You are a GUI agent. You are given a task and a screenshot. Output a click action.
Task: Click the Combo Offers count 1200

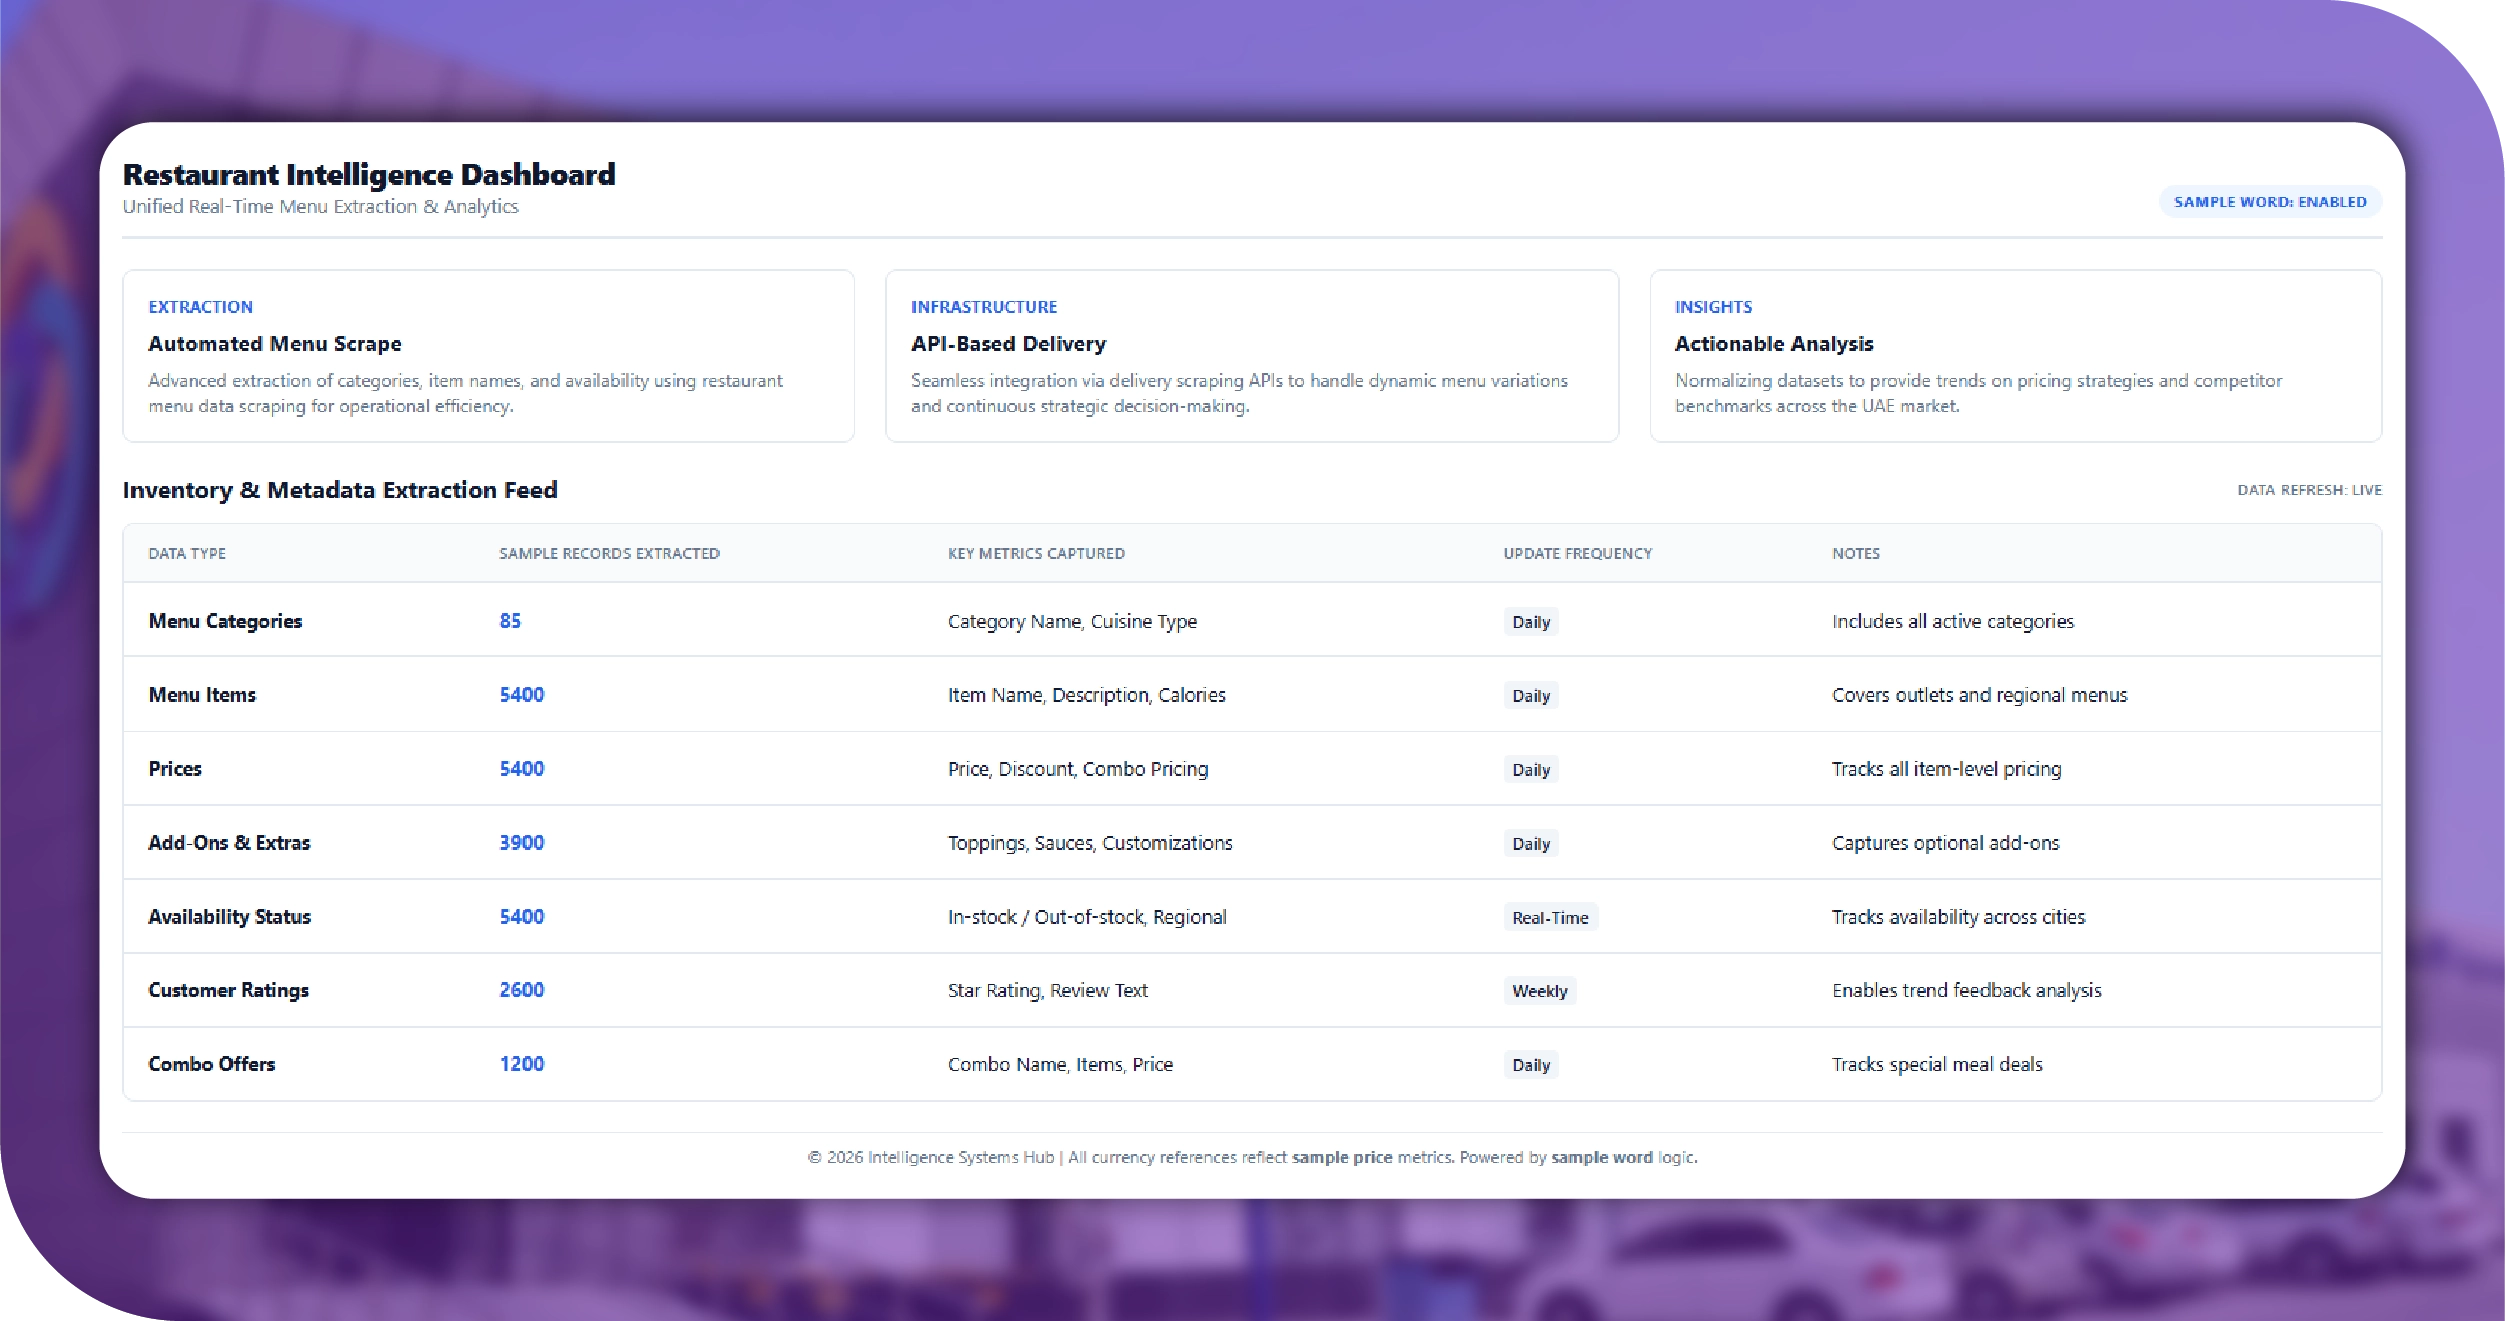[522, 1064]
